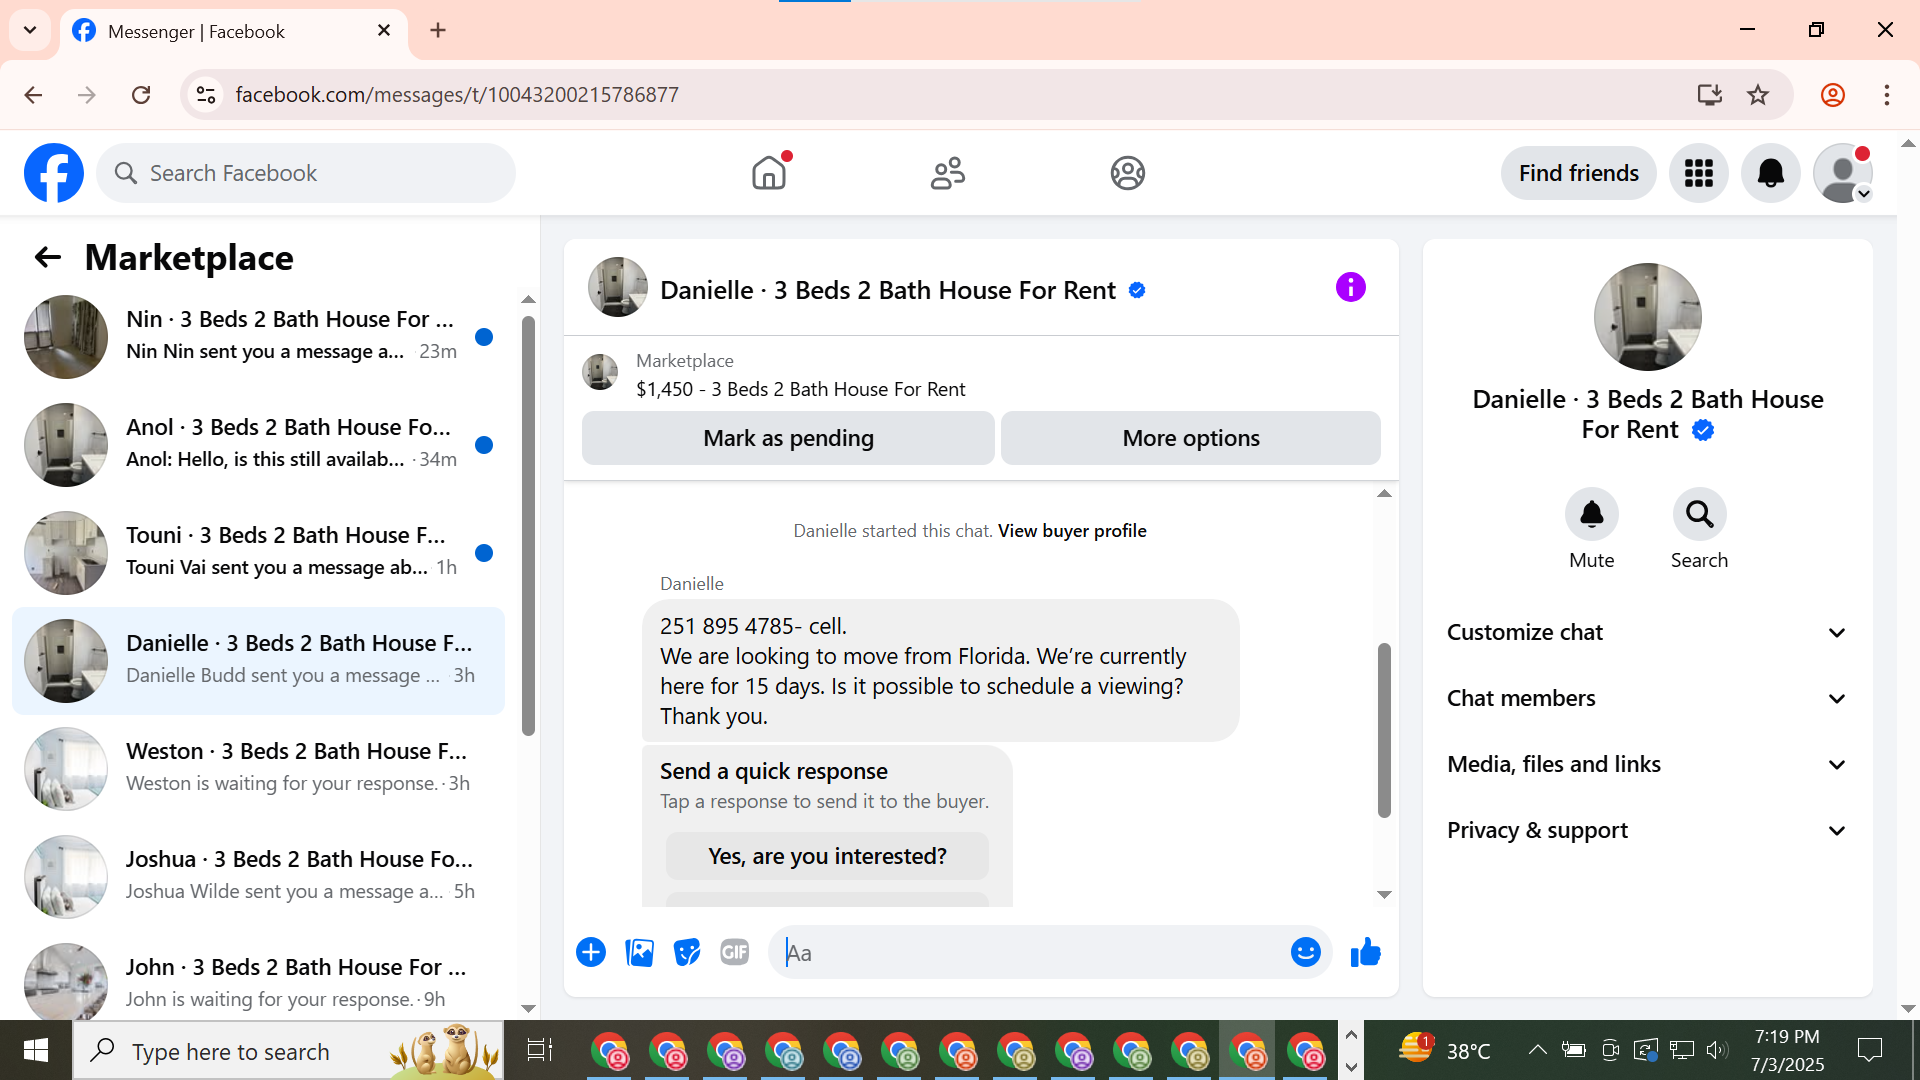The image size is (1920, 1080).
Task: Open Windows Task View on taskbar
Action: pyautogui.click(x=539, y=1050)
